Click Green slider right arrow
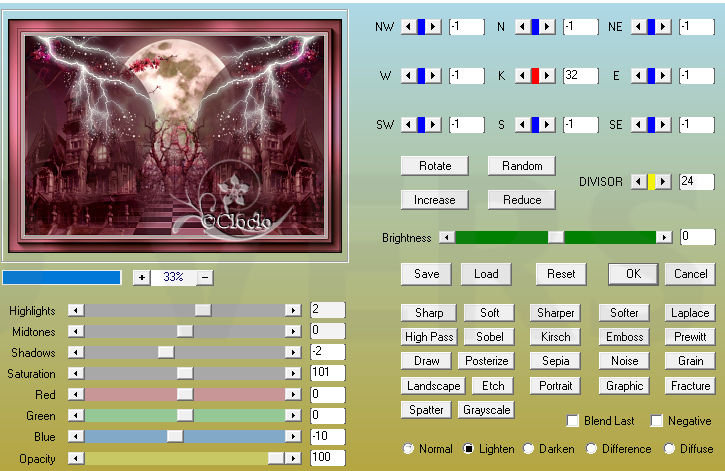The height and width of the screenshot is (471, 725). pyautogui.click(x=293, y=415)
